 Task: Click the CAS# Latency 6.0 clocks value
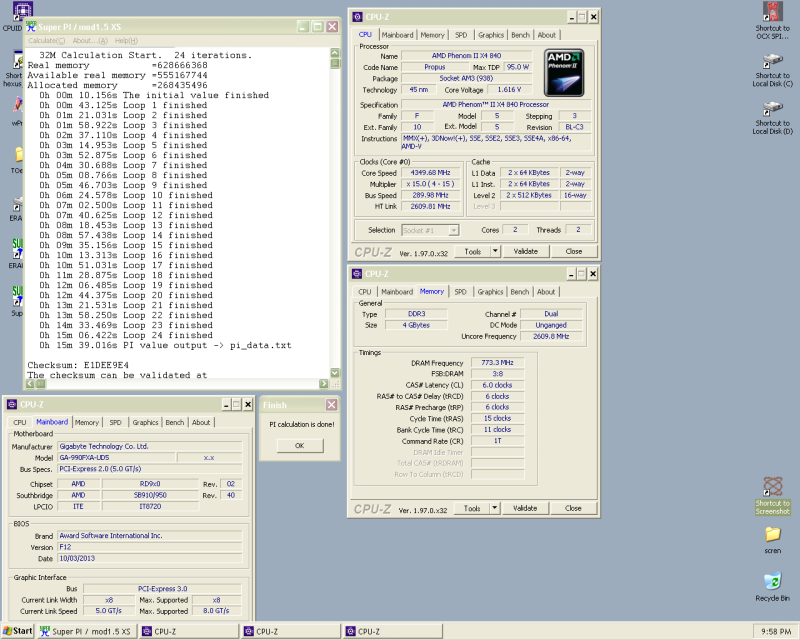(497, 385)
